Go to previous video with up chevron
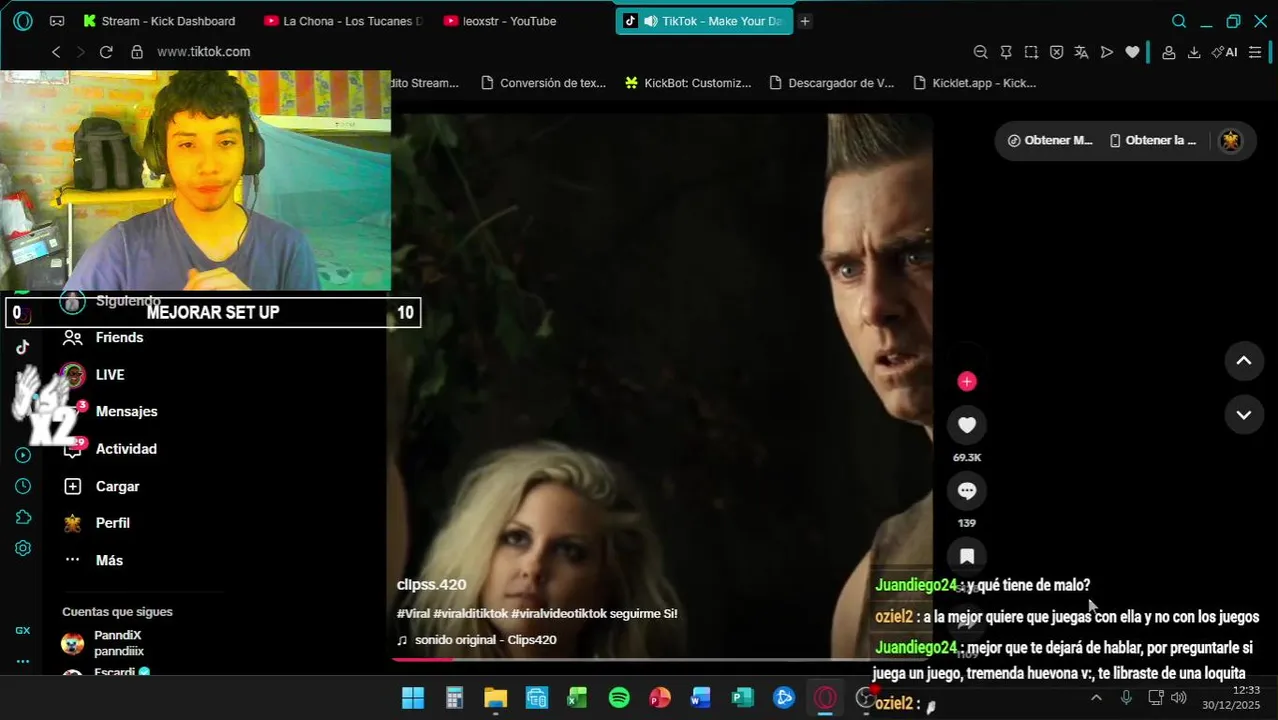Image resolution: width=1278 pixels, height=720 pixels. 1244,361
